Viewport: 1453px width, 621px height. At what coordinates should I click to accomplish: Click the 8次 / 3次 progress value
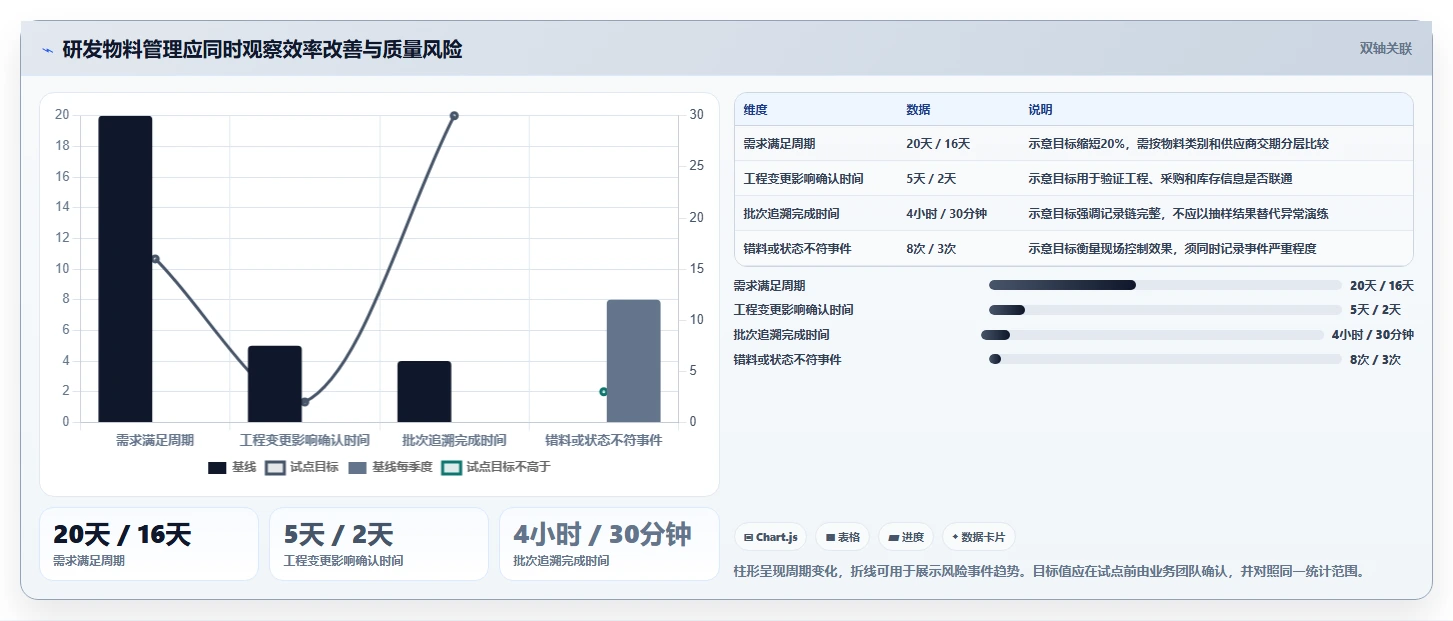click(1375, 360)
